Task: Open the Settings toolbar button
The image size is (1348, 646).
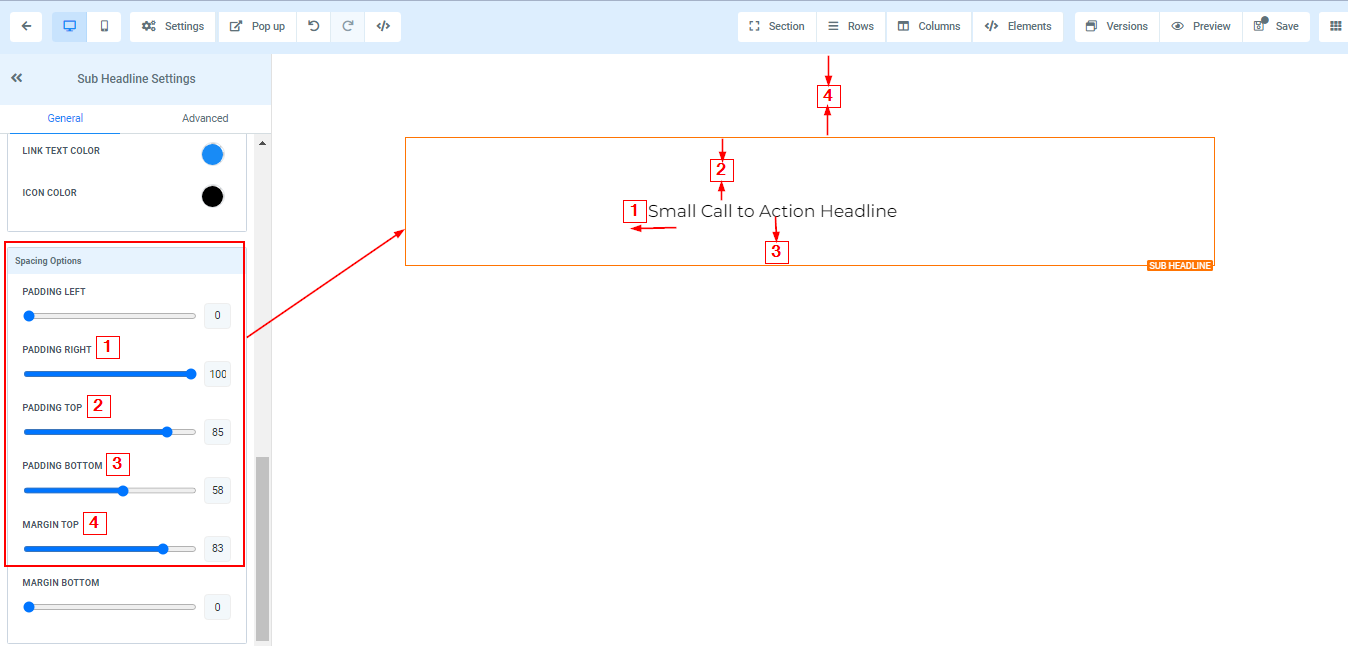Action: coord(173,26)
